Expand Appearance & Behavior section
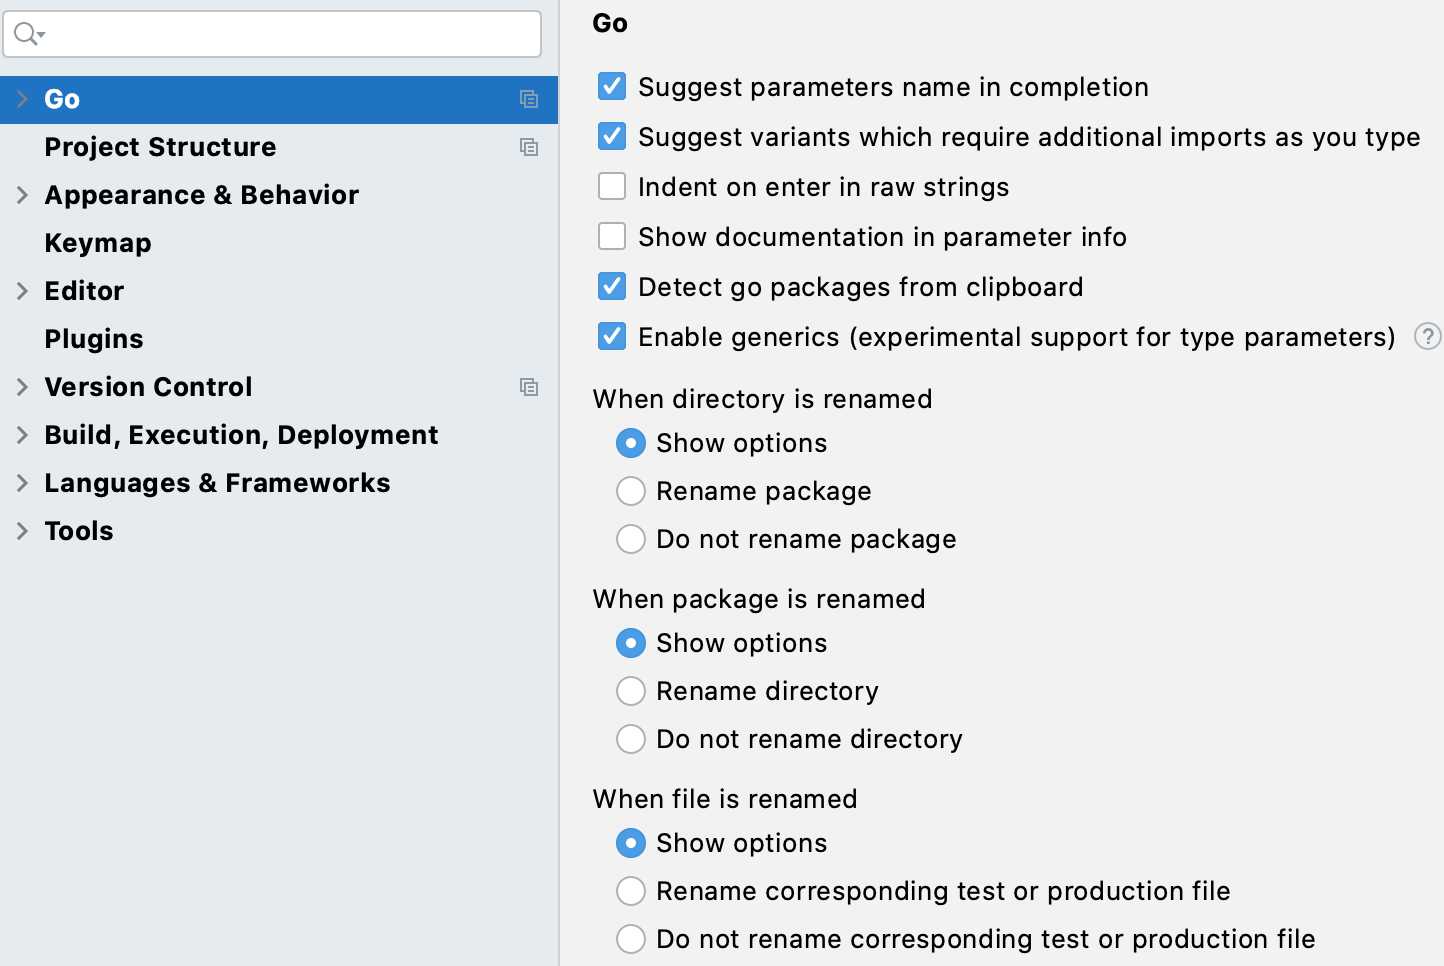Screen dimensions: 1444x966 22,195
